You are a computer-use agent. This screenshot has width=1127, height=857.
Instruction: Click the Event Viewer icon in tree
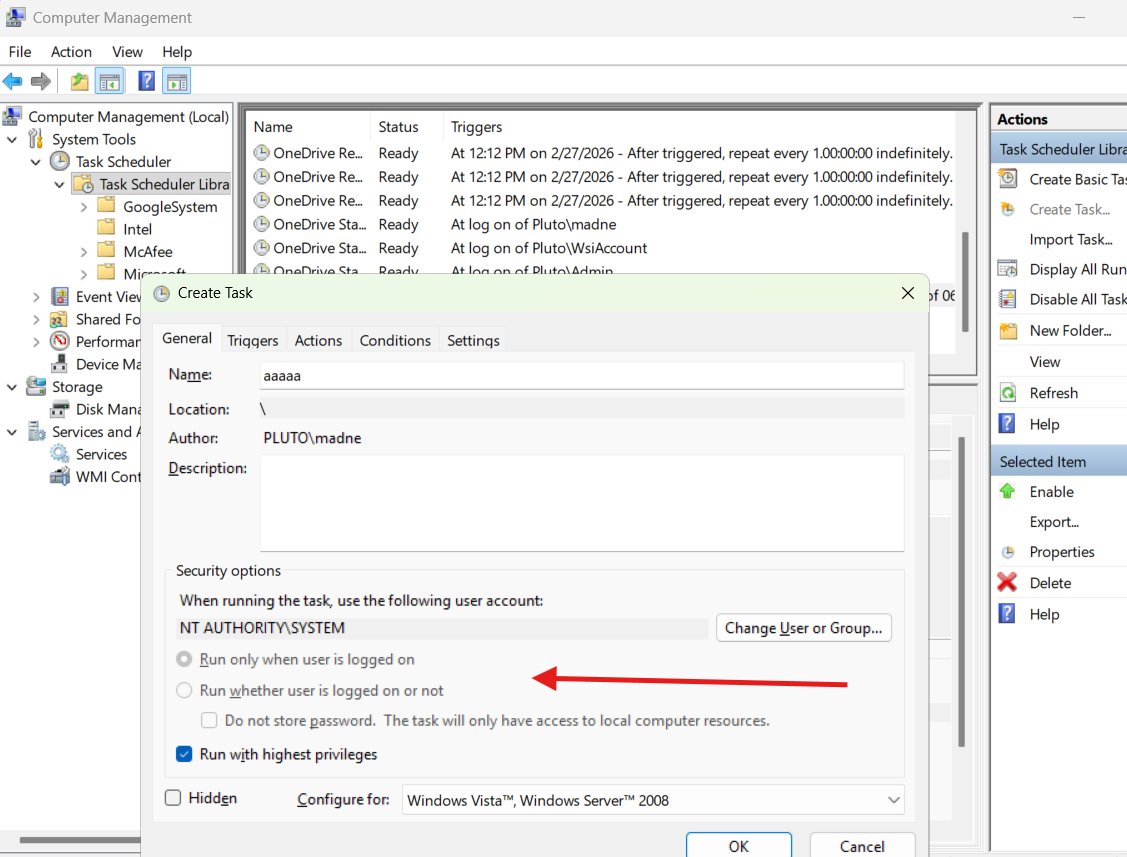point(60,296)
